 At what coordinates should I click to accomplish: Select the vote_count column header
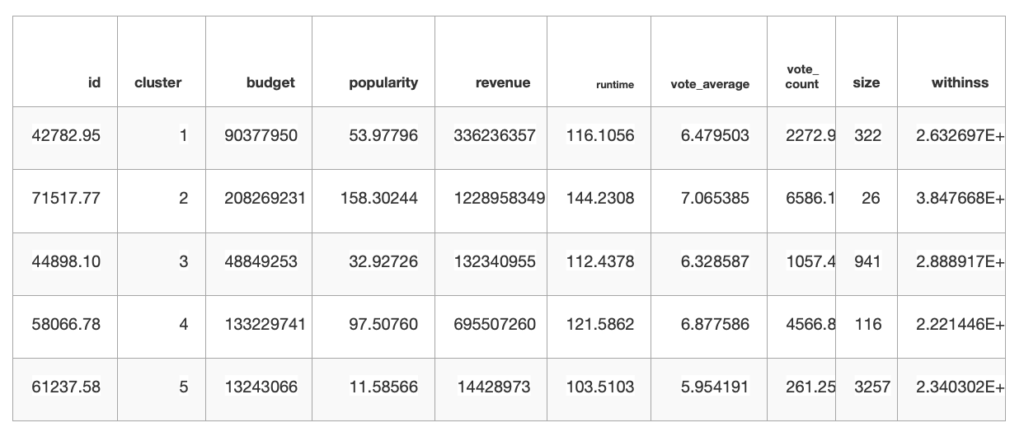click(803, 77)
